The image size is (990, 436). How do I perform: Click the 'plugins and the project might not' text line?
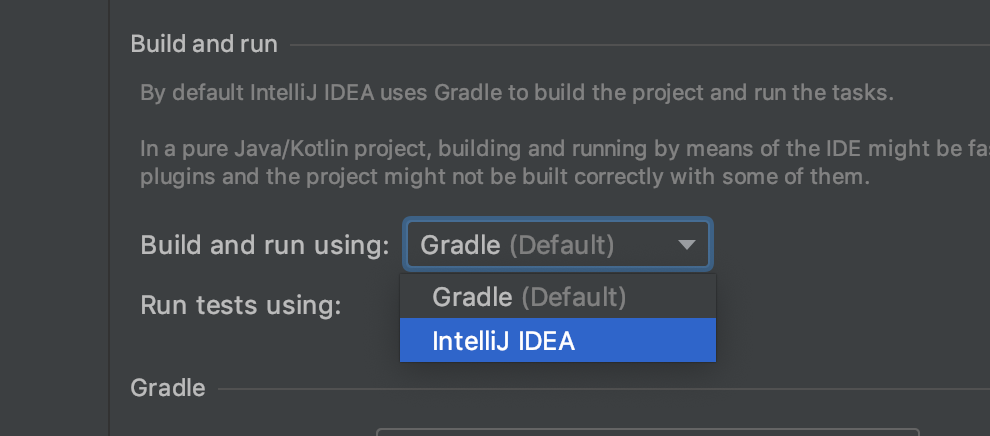(506, 177)
